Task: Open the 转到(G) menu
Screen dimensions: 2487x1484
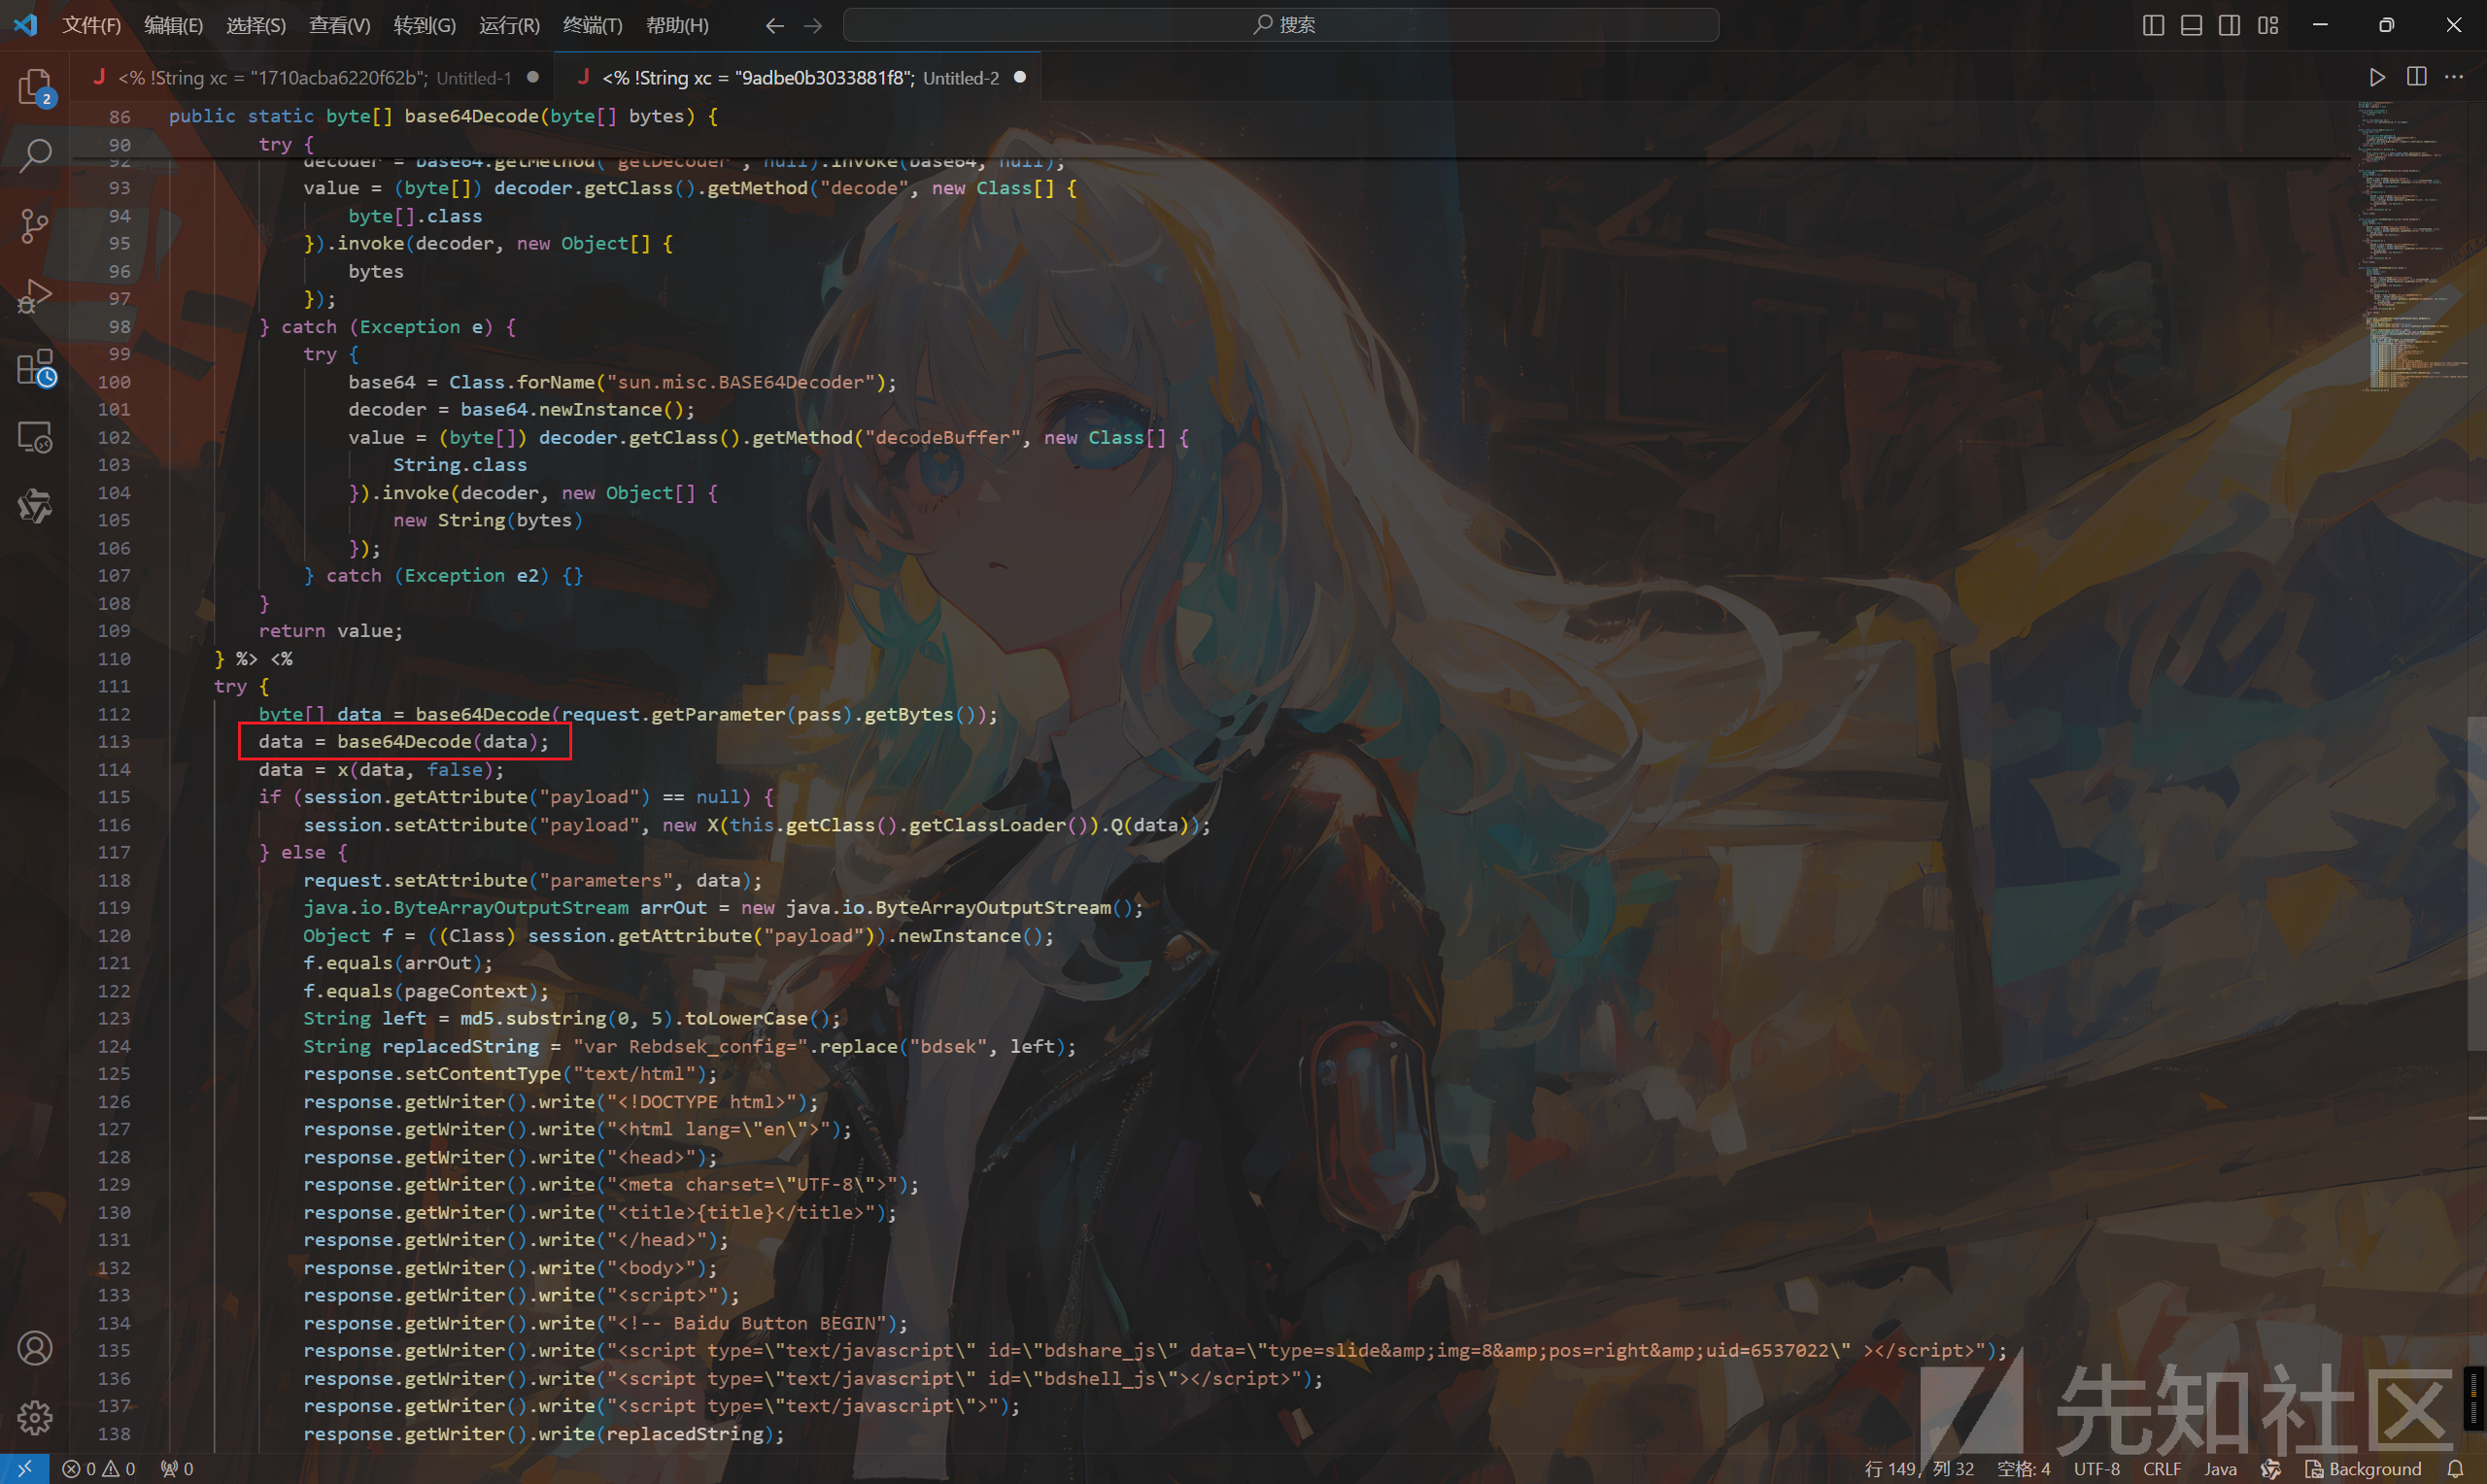Action: tap(424, 25)
